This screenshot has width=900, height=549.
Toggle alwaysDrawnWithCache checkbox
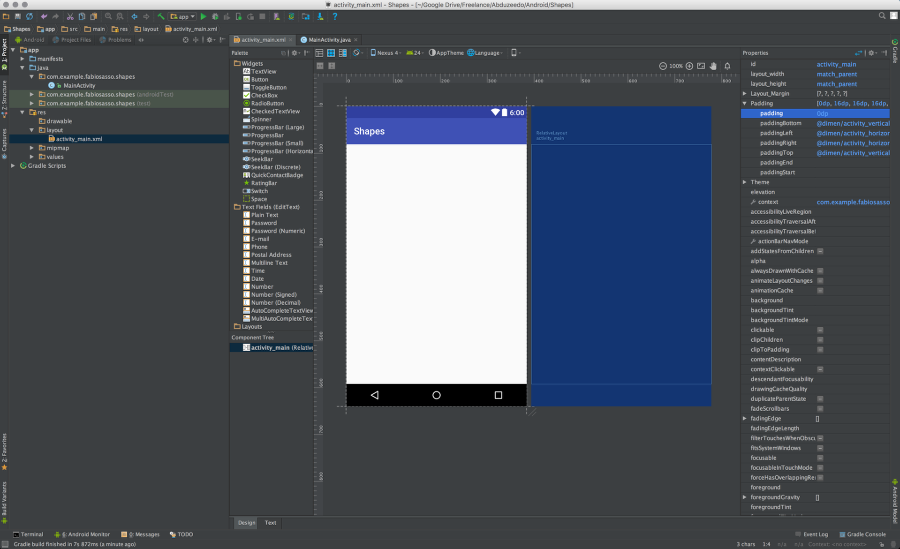point(820,271)
